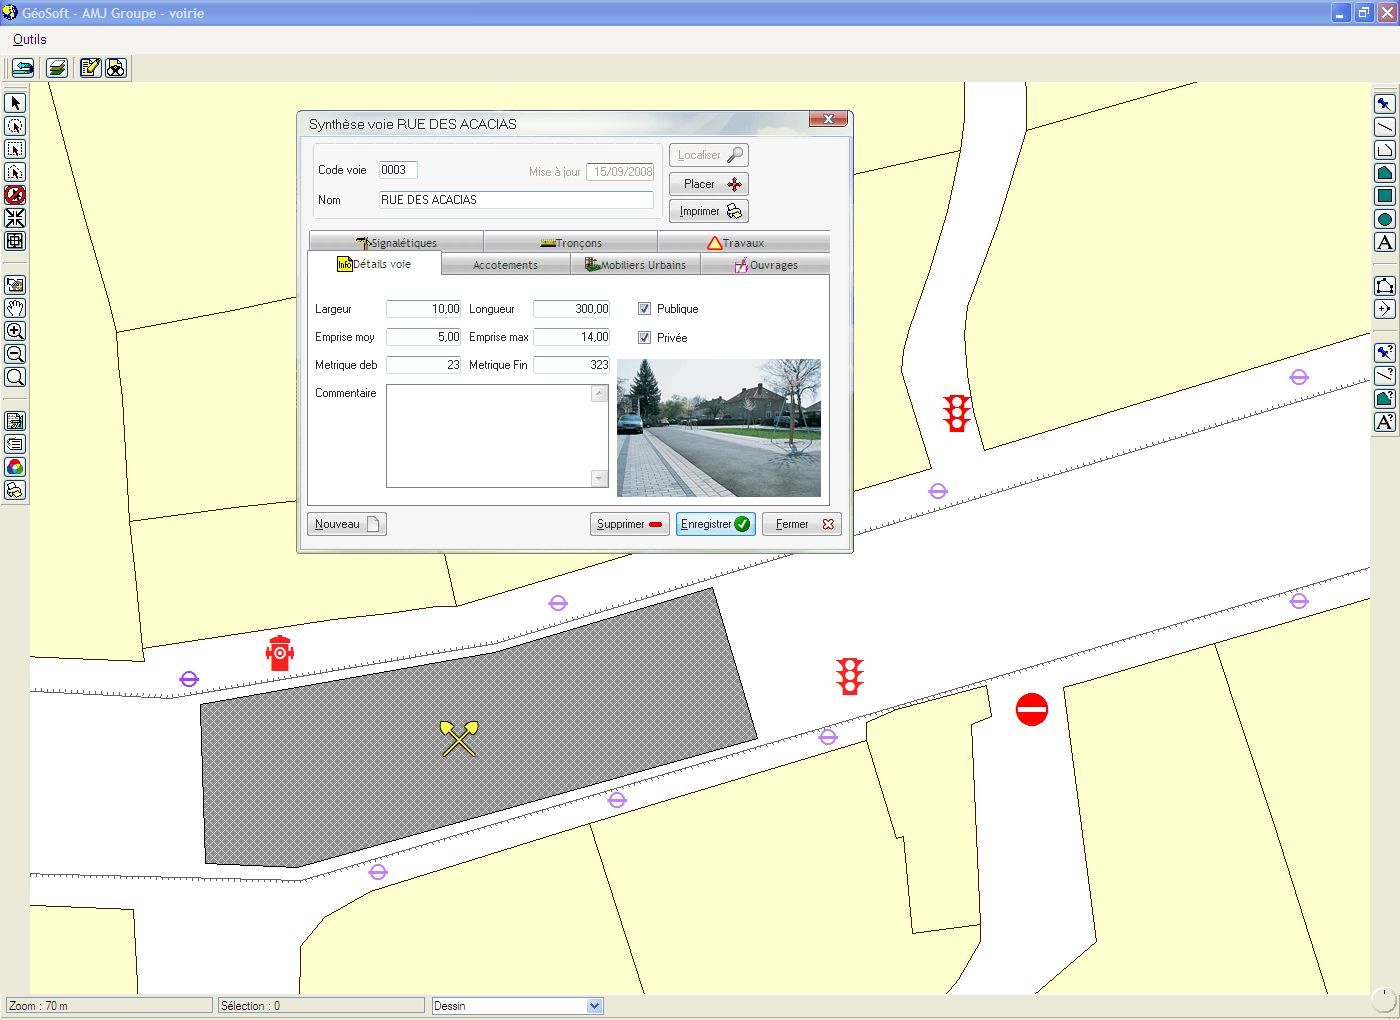Click the Zoom : 70 m status text

(x=38, y=1006)
